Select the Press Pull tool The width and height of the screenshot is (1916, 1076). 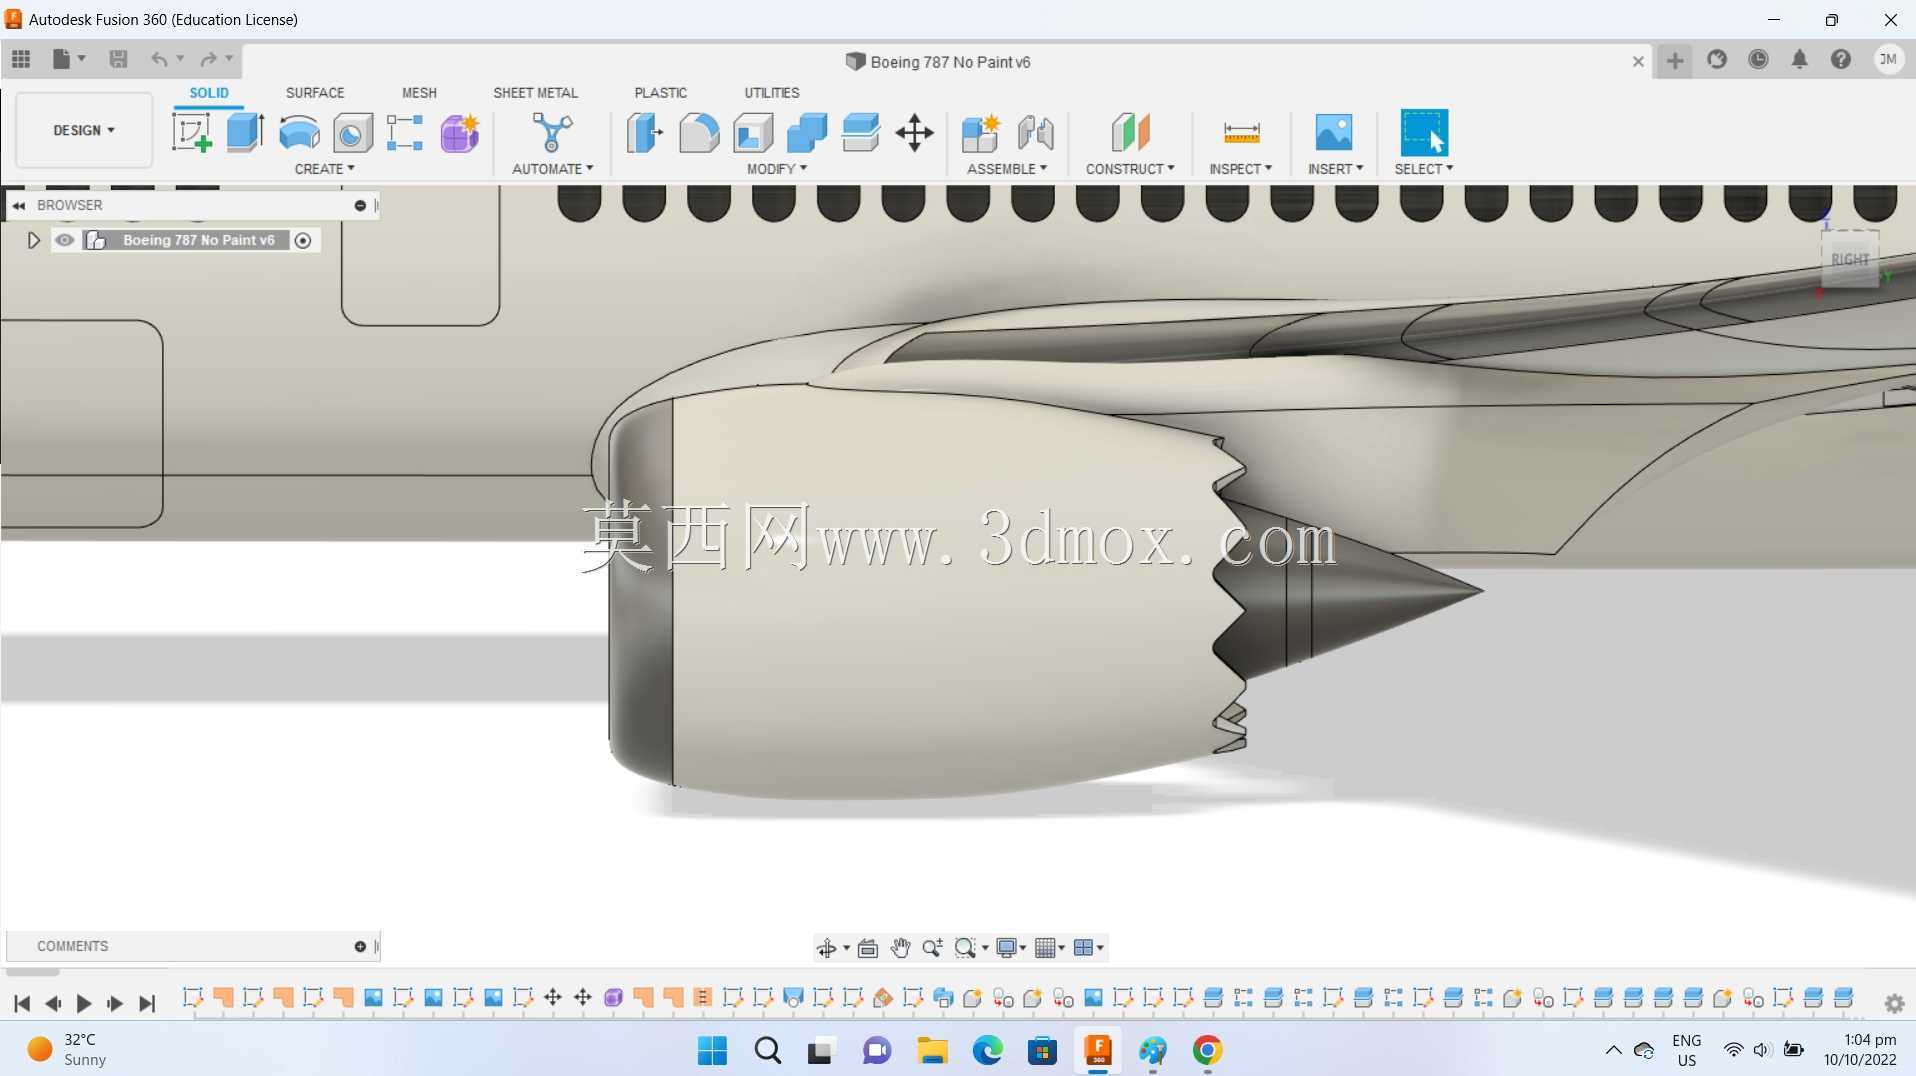[645, 132]
